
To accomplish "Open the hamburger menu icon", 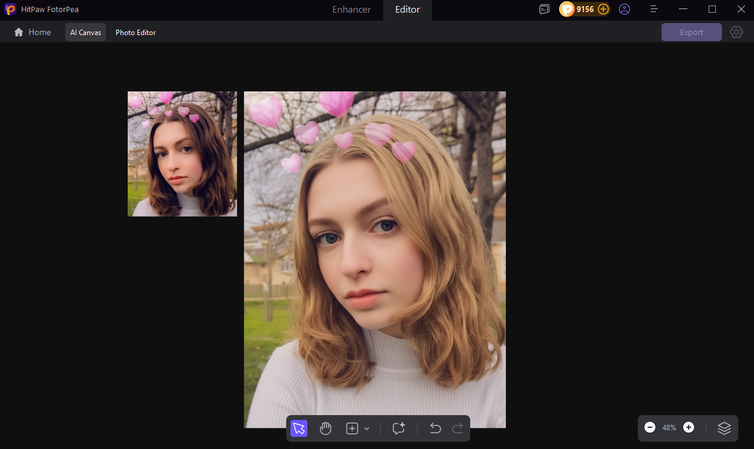I will click(653, 9).
